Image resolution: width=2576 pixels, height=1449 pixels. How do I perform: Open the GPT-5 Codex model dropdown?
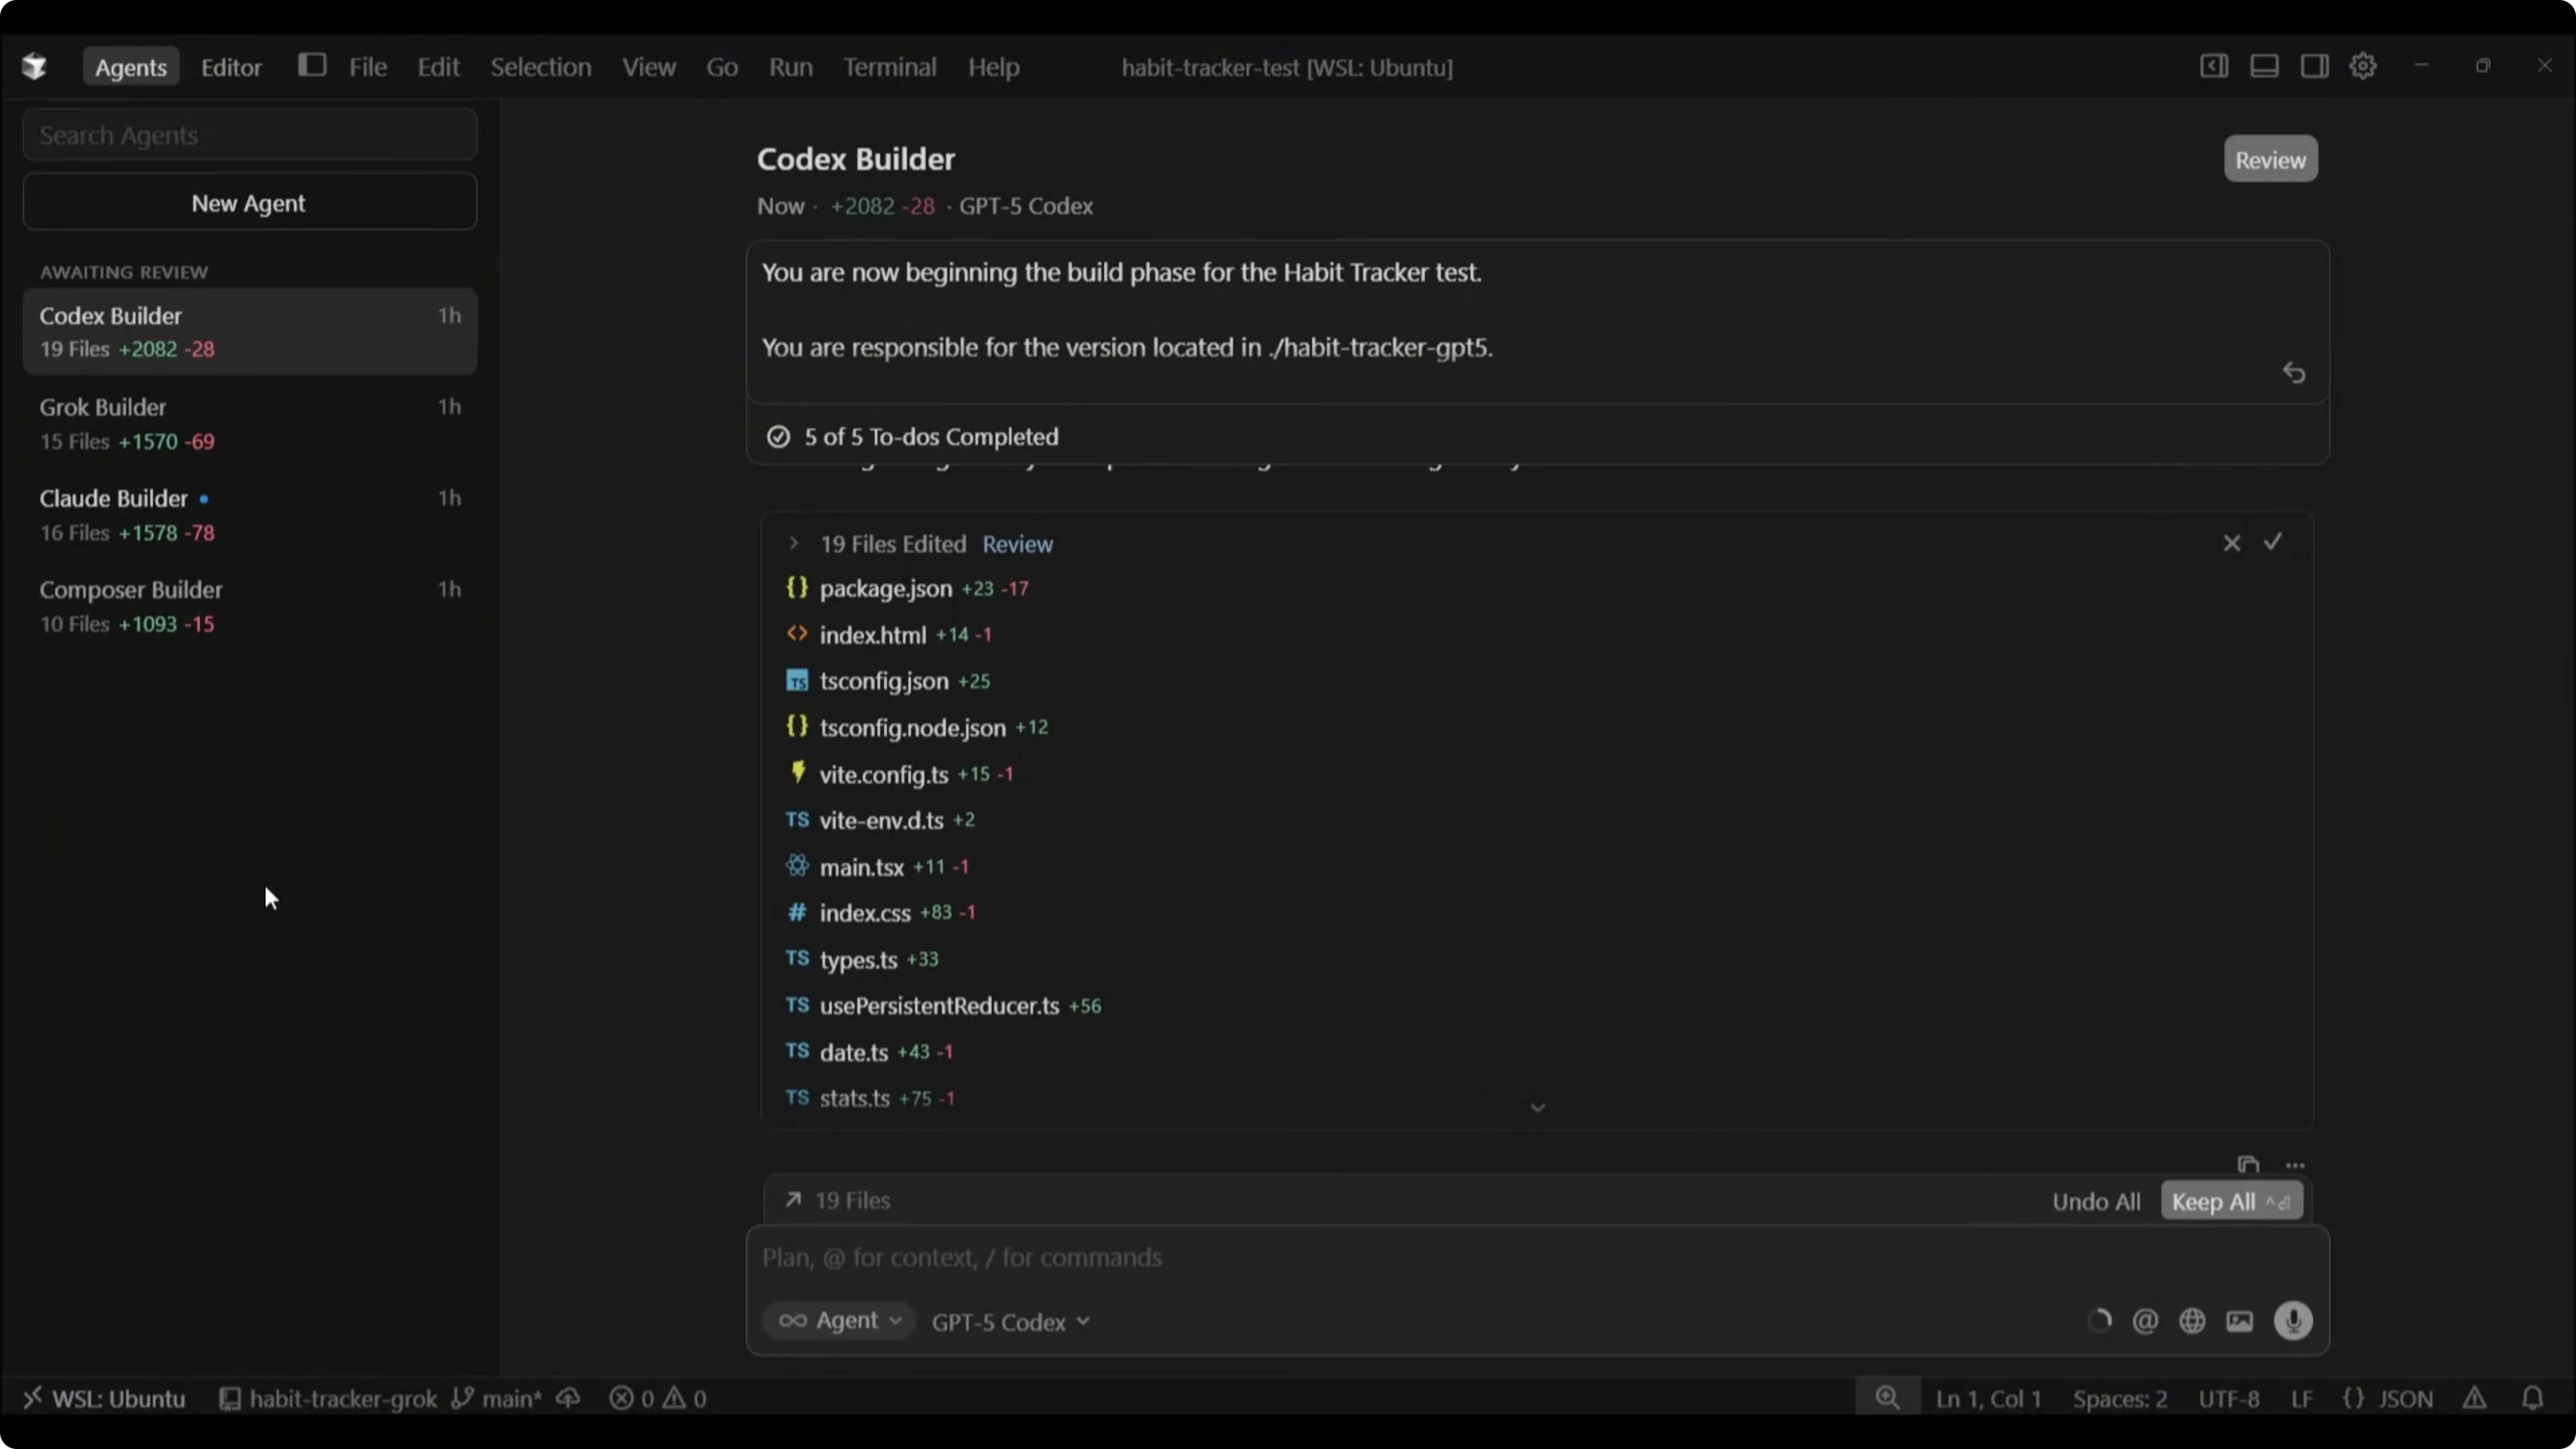[1010, 1322]
